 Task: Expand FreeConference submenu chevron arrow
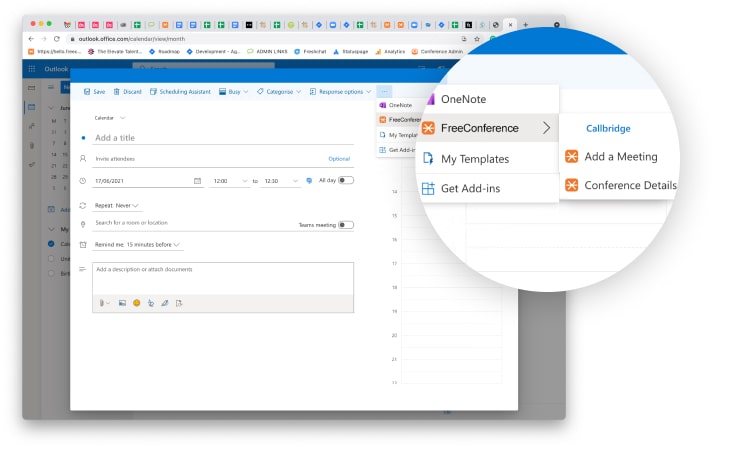(546, 128)
